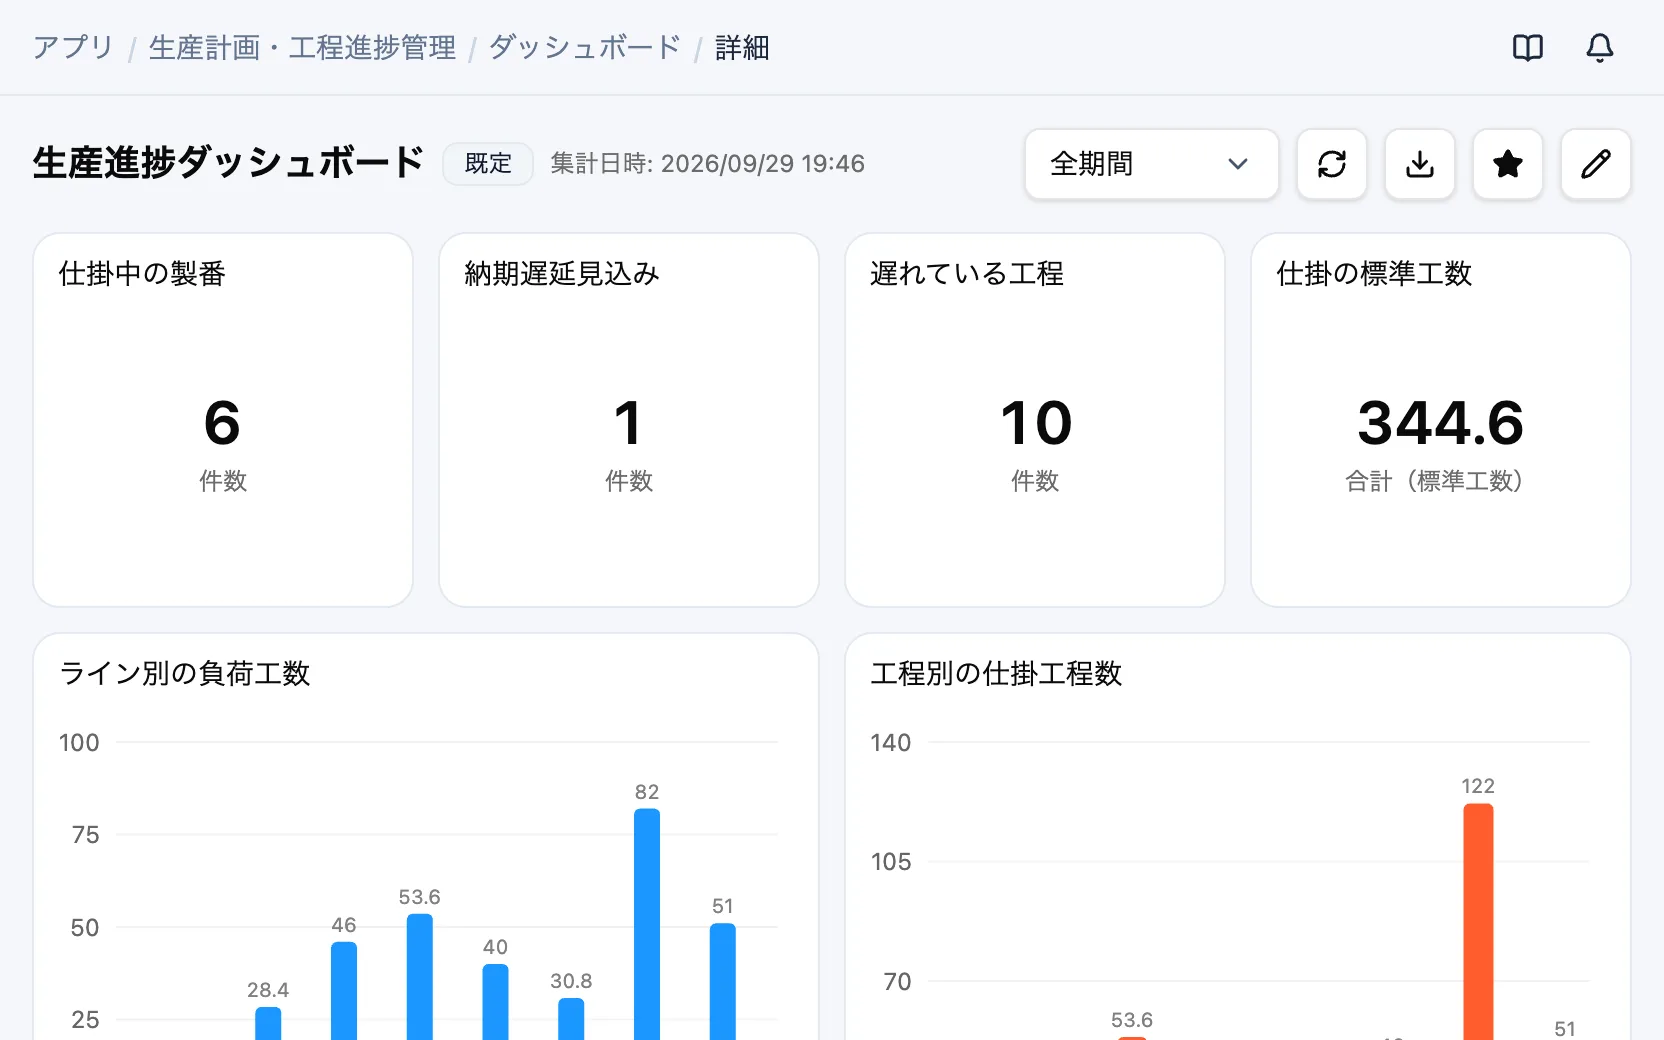
Task: Select 詳細 breadcrumb item
Action: (742, 47)
